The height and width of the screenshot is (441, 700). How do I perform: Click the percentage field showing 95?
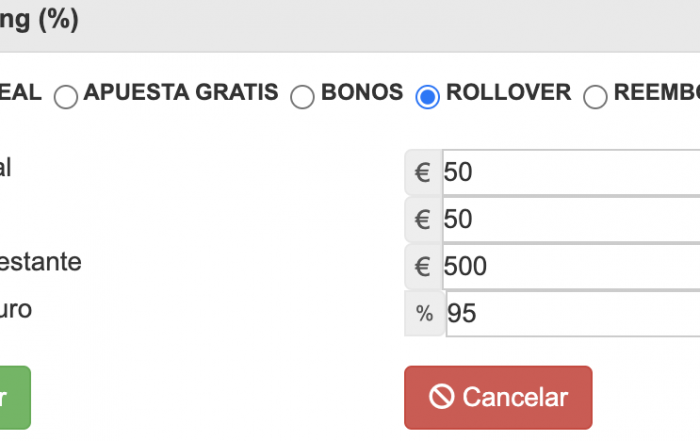coord(573,313)
